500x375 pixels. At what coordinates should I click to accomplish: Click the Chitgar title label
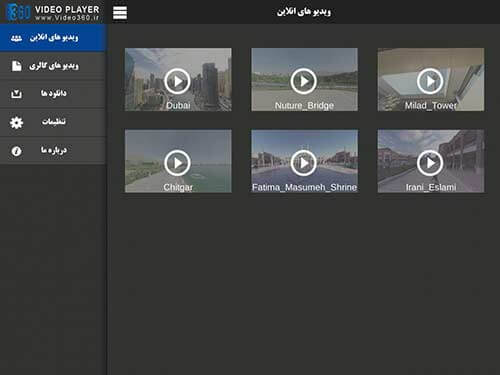(178, 187)
